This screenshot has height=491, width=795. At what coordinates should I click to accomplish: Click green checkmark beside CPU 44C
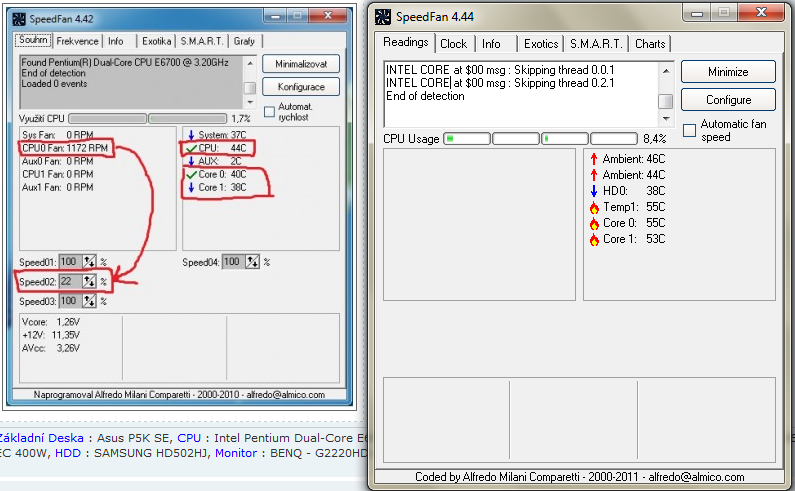tap(191, 148)
